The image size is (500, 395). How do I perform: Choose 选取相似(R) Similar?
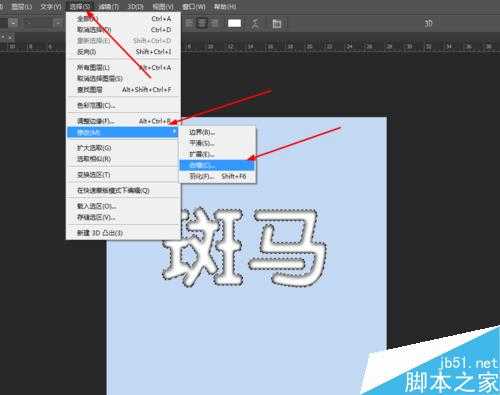[123, 159]
